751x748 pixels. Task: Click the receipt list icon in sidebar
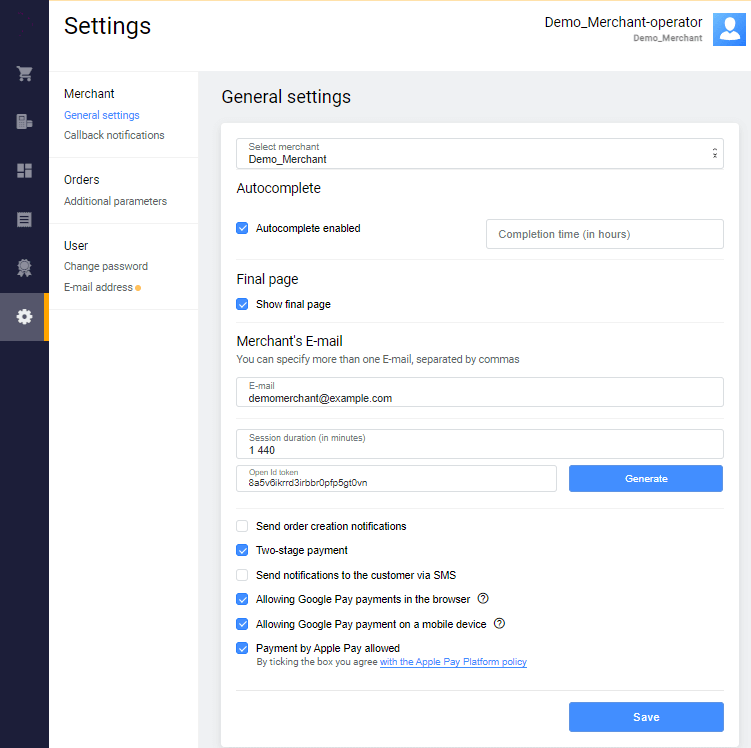point(24,219)
